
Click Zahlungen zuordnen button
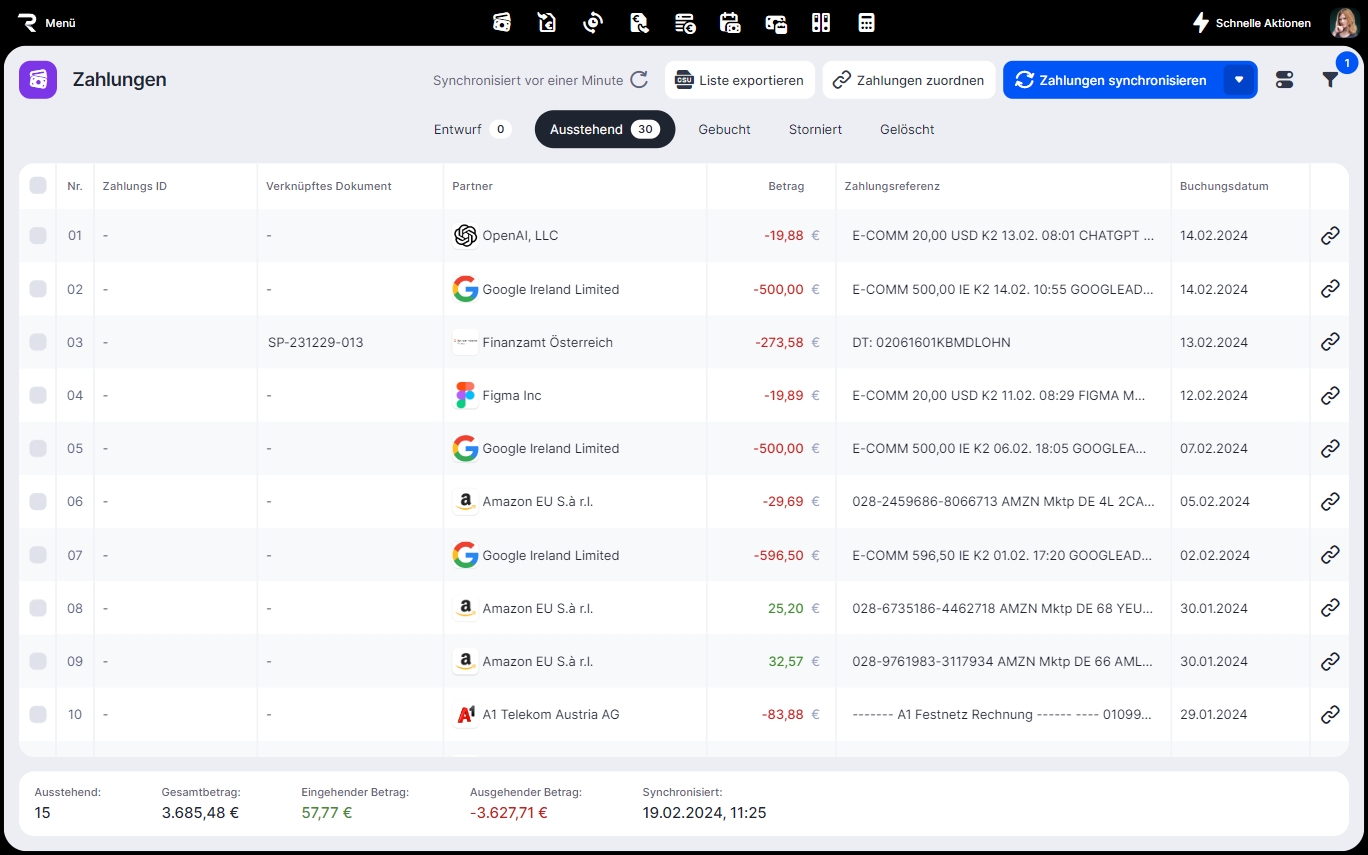click(x=908, y=80)
